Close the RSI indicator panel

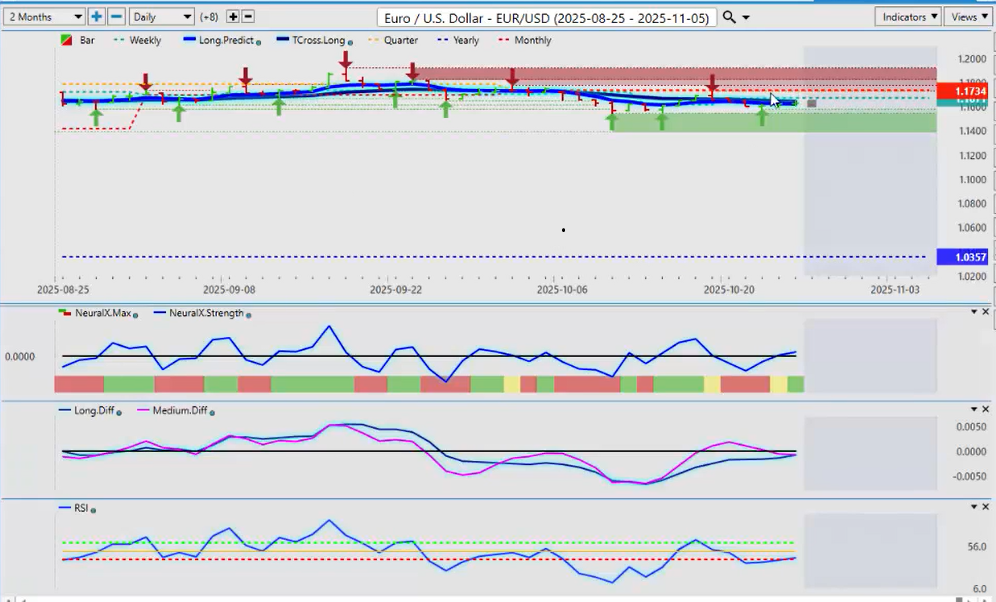[x=985, y=507]
